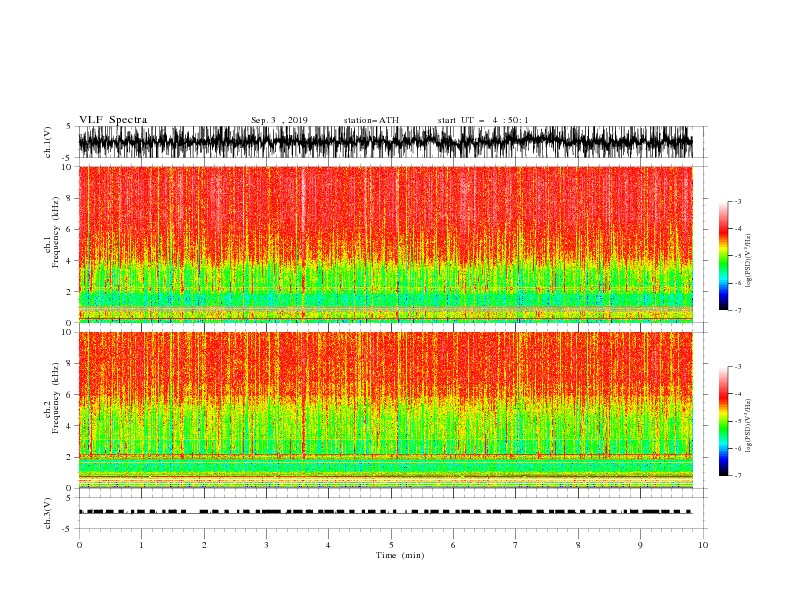Click time axis tick label "1"
The image size is (792, 612).
tap(141, 545)
